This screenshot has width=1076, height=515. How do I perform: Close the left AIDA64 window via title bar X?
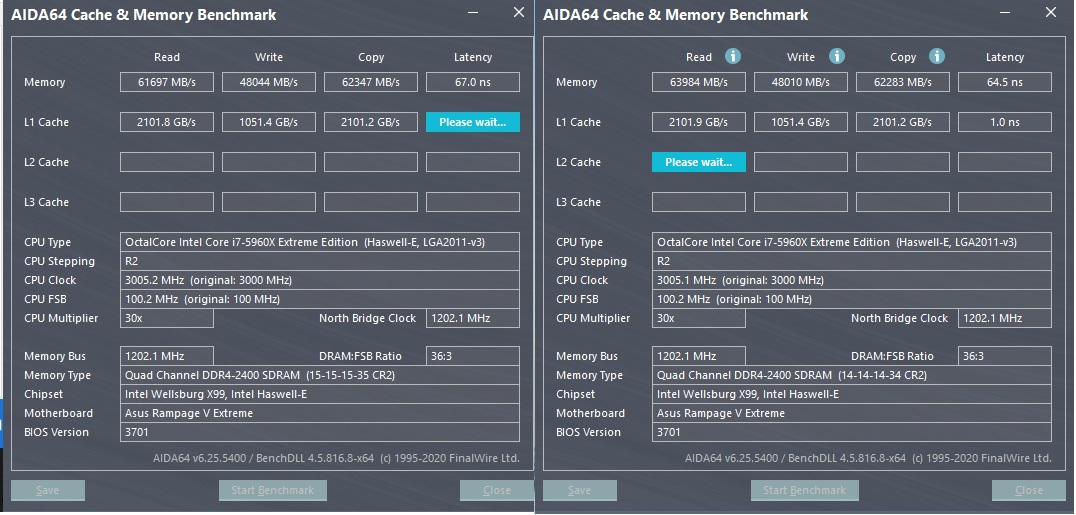click(x=519, y=12)
